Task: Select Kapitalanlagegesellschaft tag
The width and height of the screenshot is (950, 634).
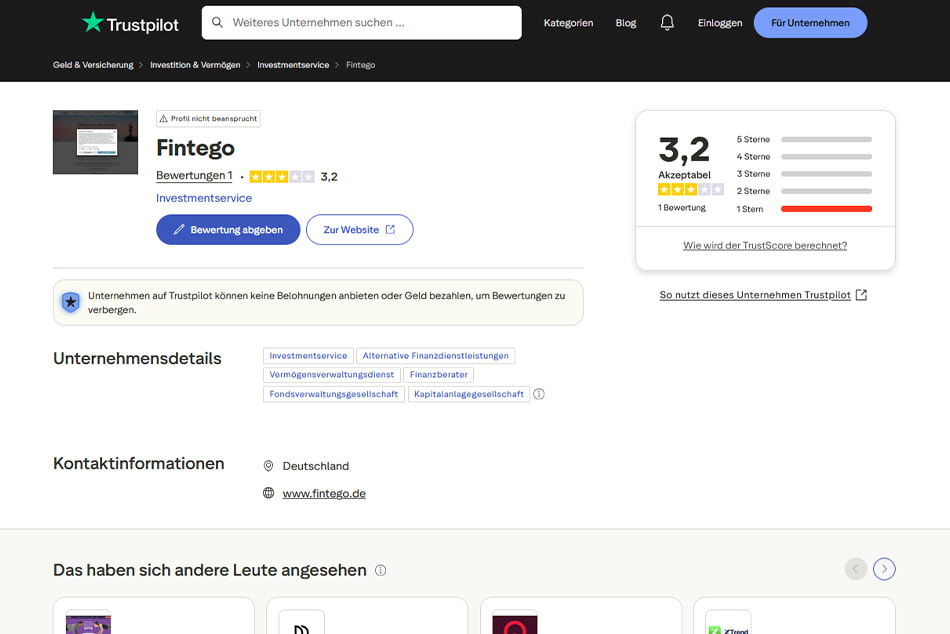Action: 469,394
